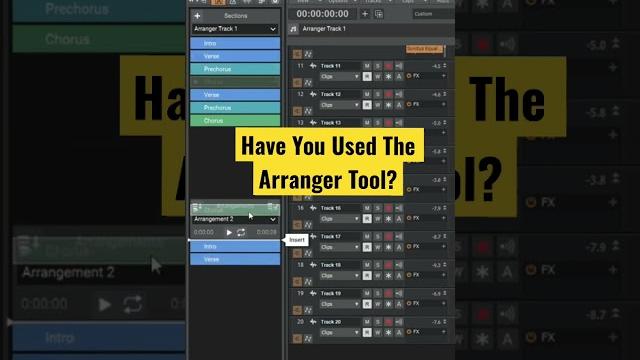Viewport: 640px width, 360px height.
Task: Toggle automation write on Track 11
Action: click(378, 77)
